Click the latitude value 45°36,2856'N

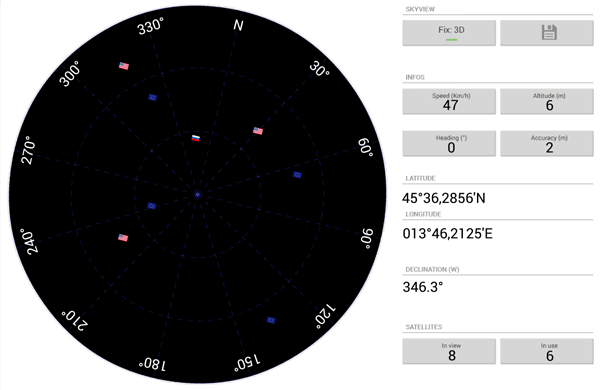click(x=444, y=198)
